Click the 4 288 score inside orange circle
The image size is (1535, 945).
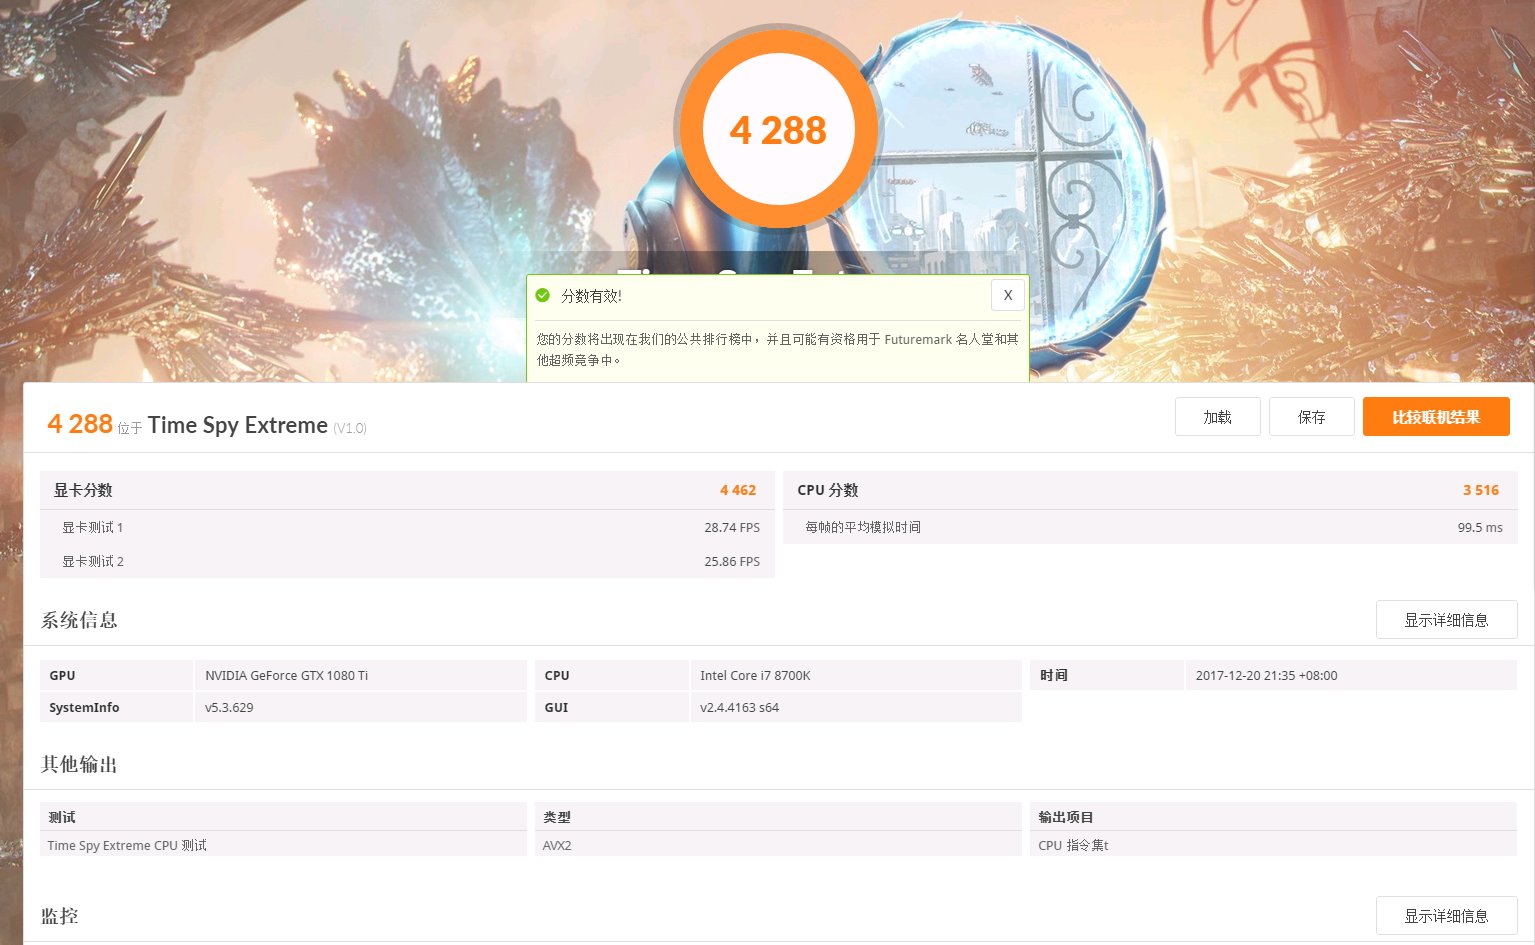click(778, 130)
